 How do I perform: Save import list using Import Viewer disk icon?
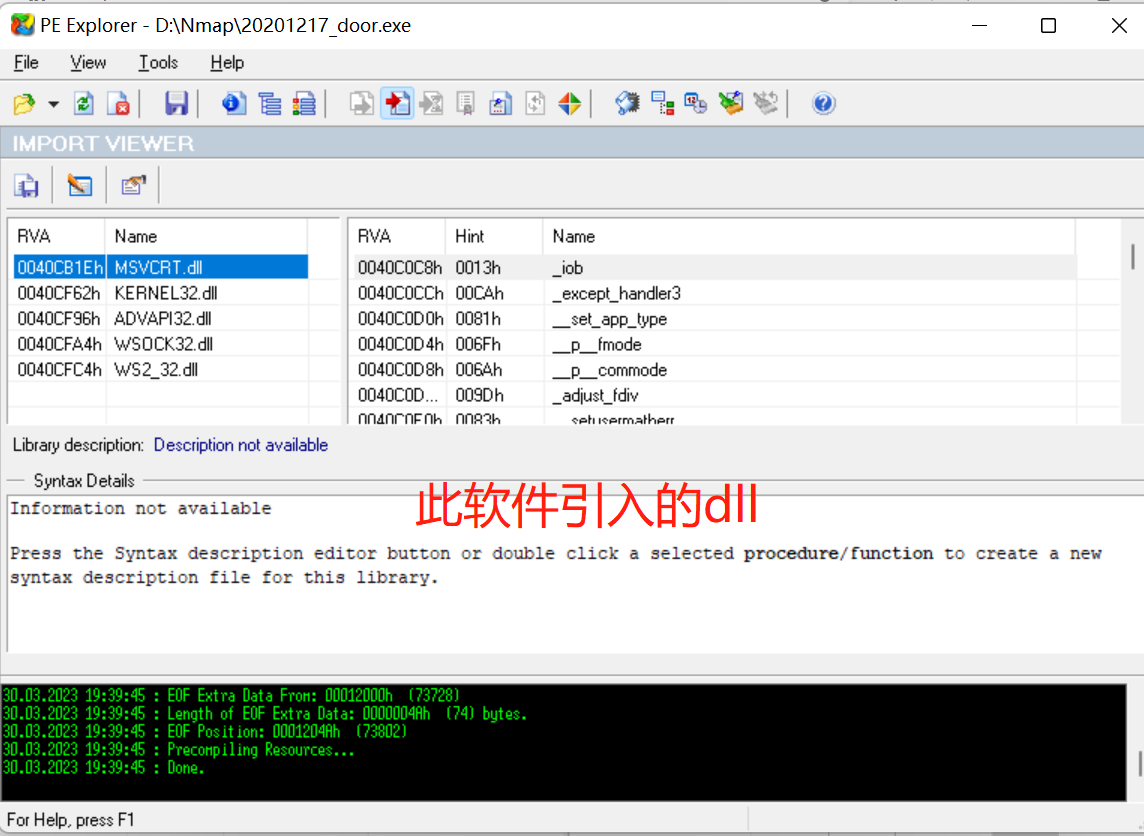coord(27,186)
